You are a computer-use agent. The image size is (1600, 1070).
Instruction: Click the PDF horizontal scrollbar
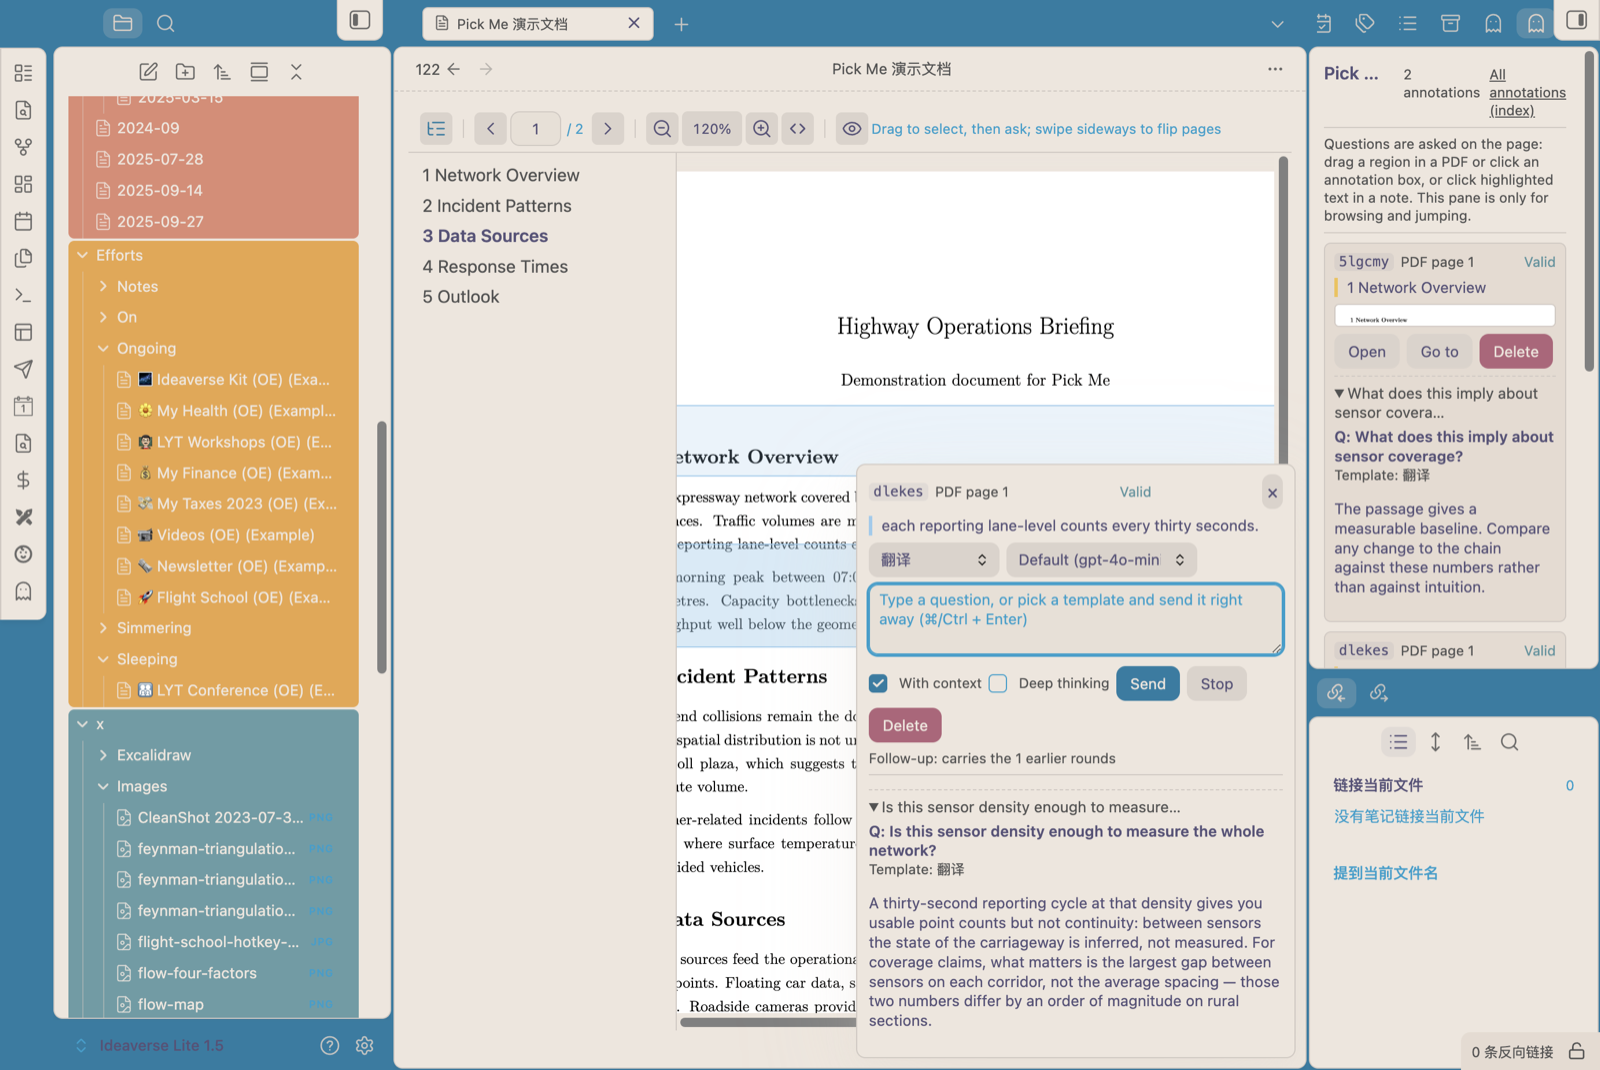tap(768, 1022)
